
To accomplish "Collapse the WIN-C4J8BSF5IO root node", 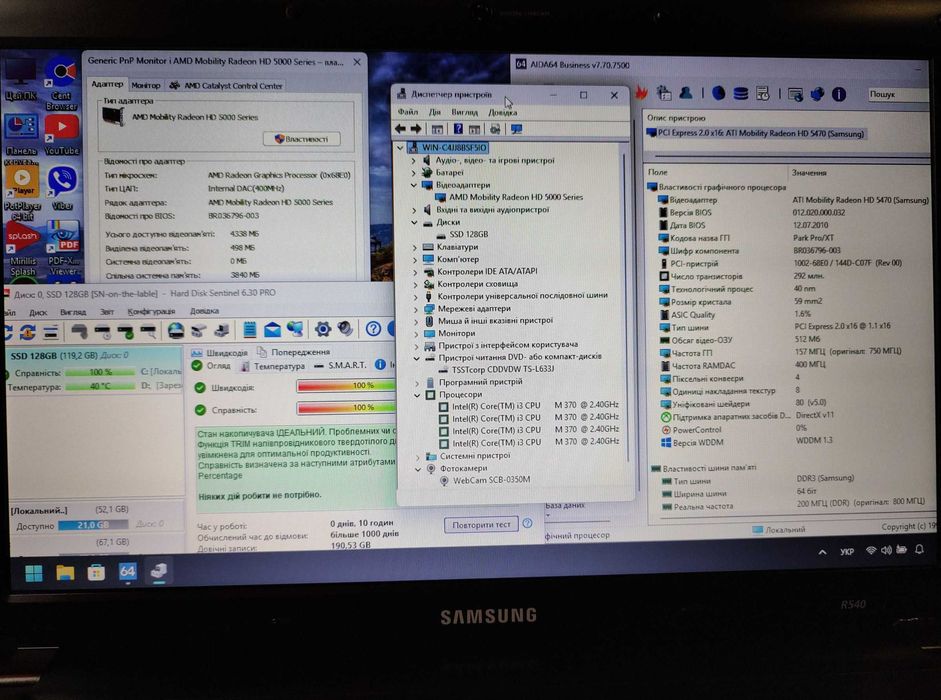I will [x=400, y=148].
